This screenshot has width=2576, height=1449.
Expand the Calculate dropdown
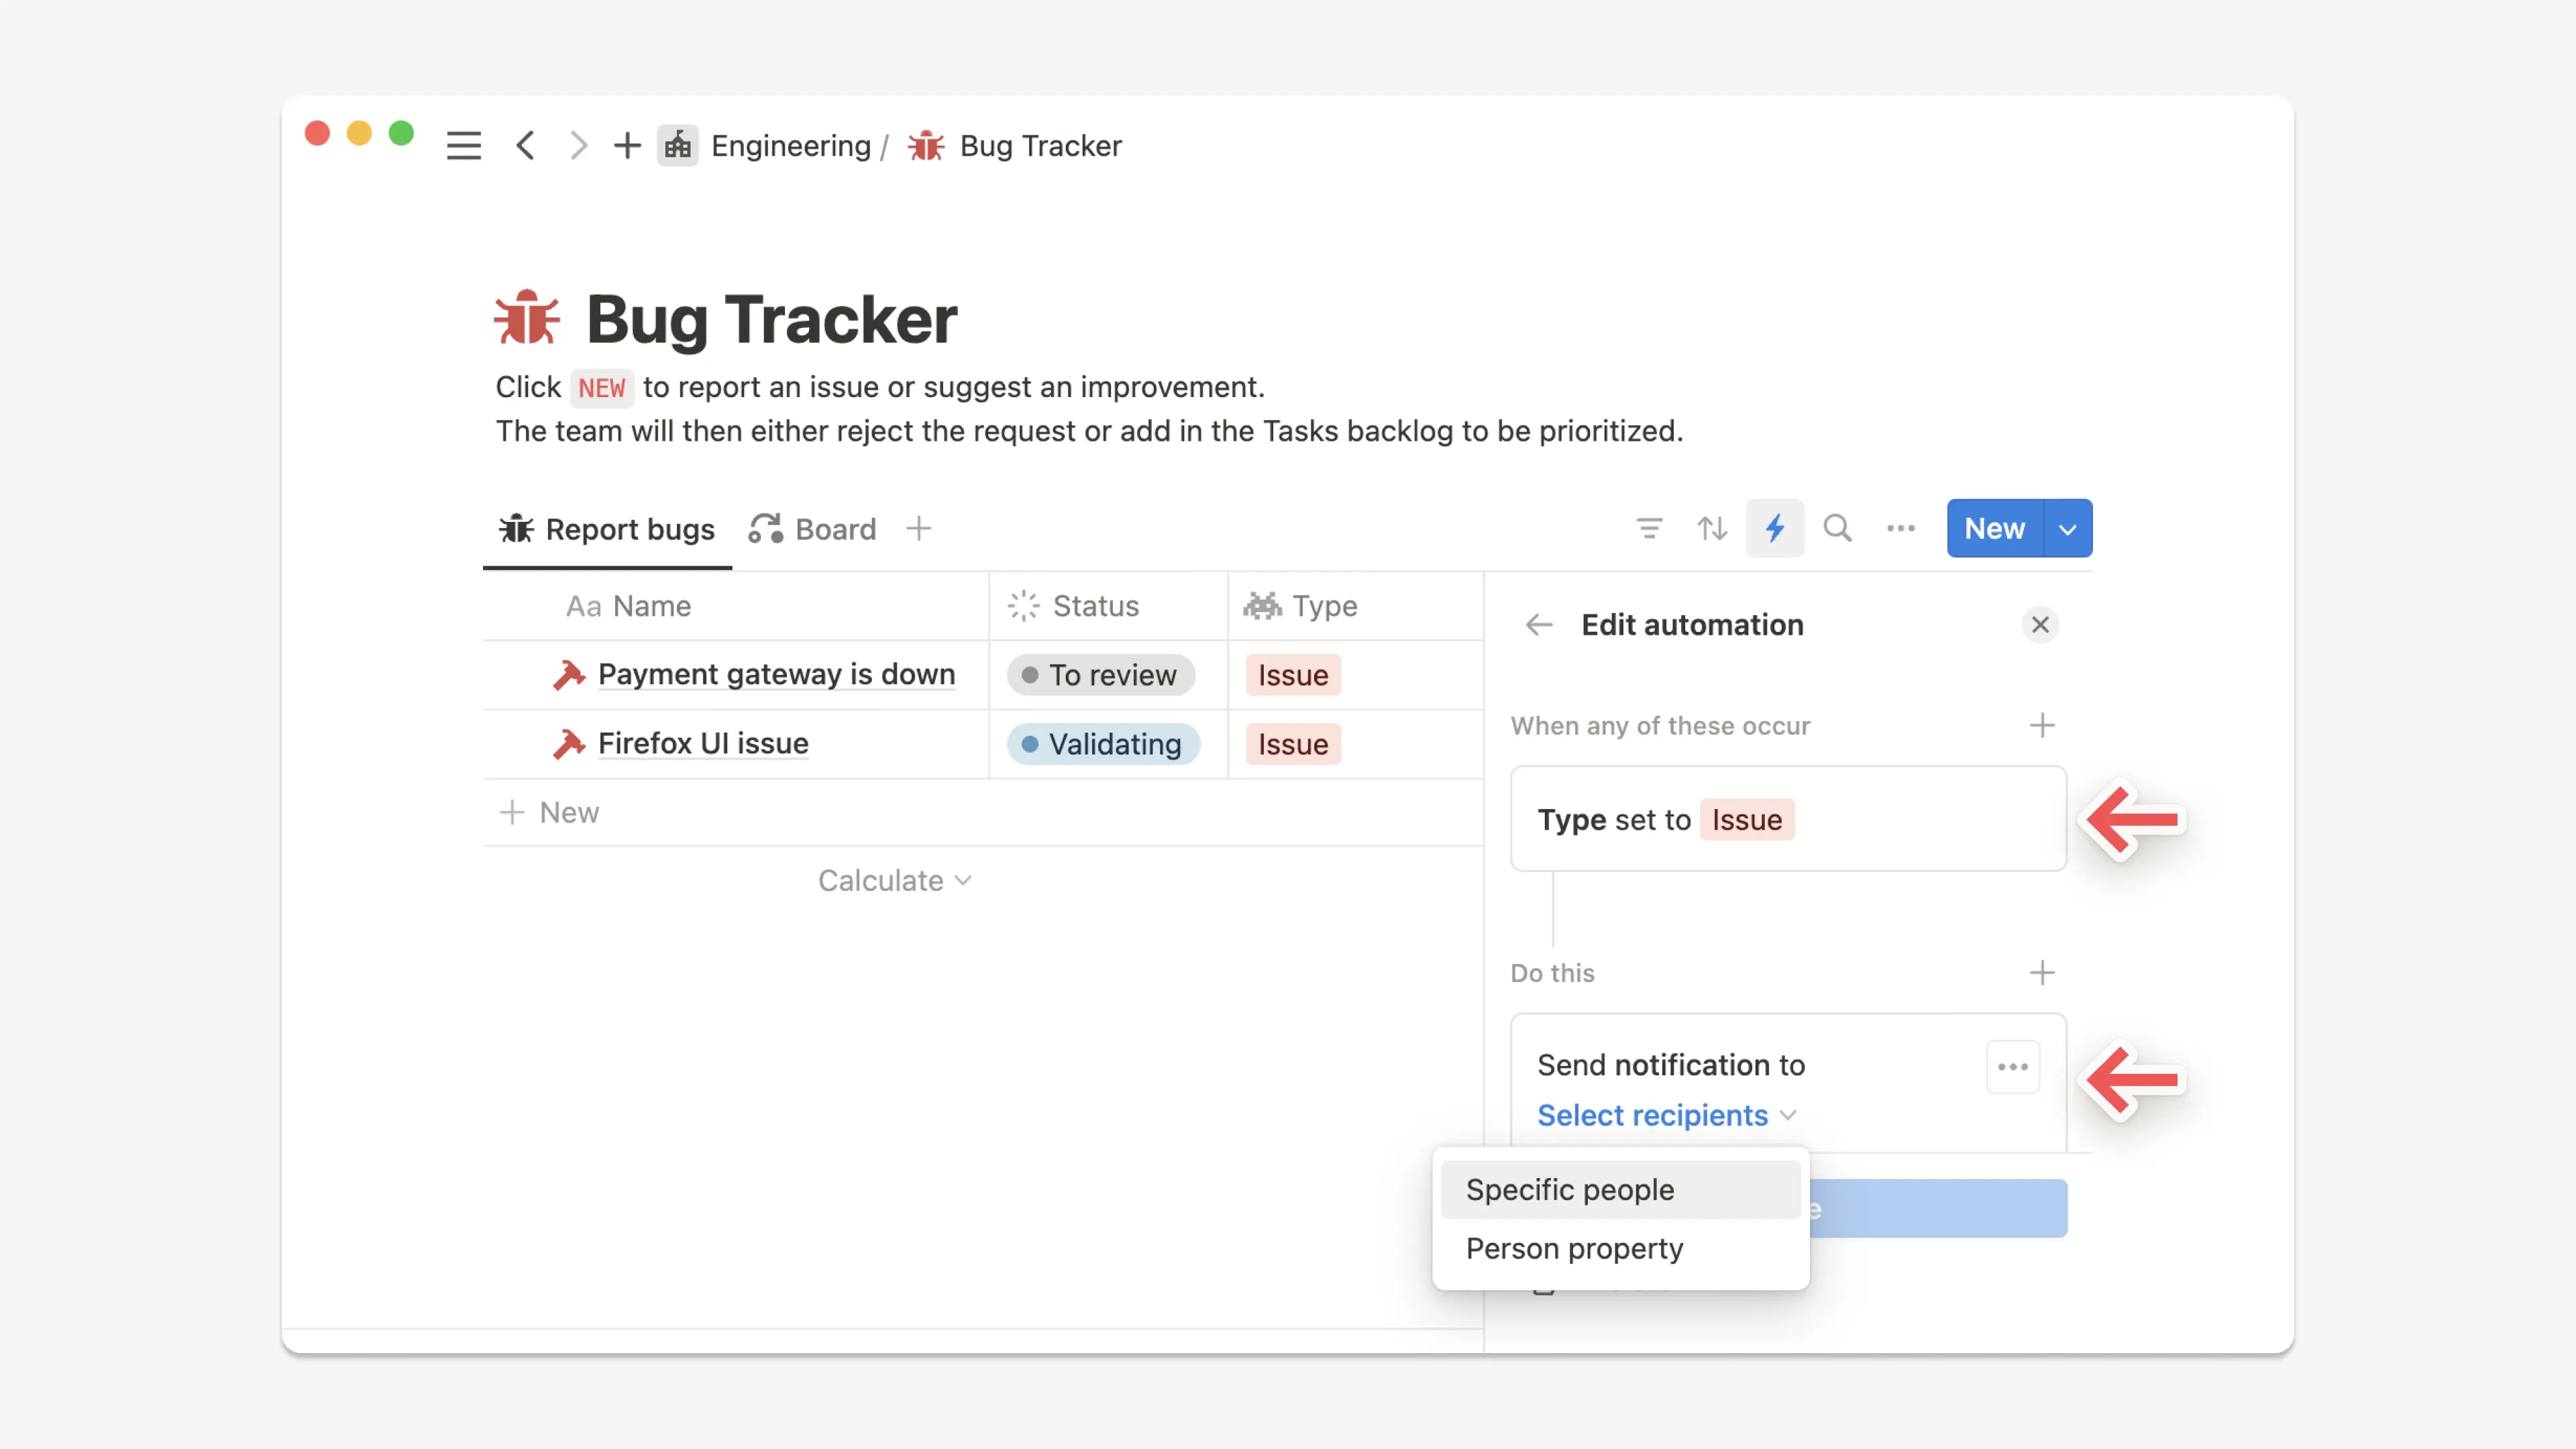click(x=894, y=880)
